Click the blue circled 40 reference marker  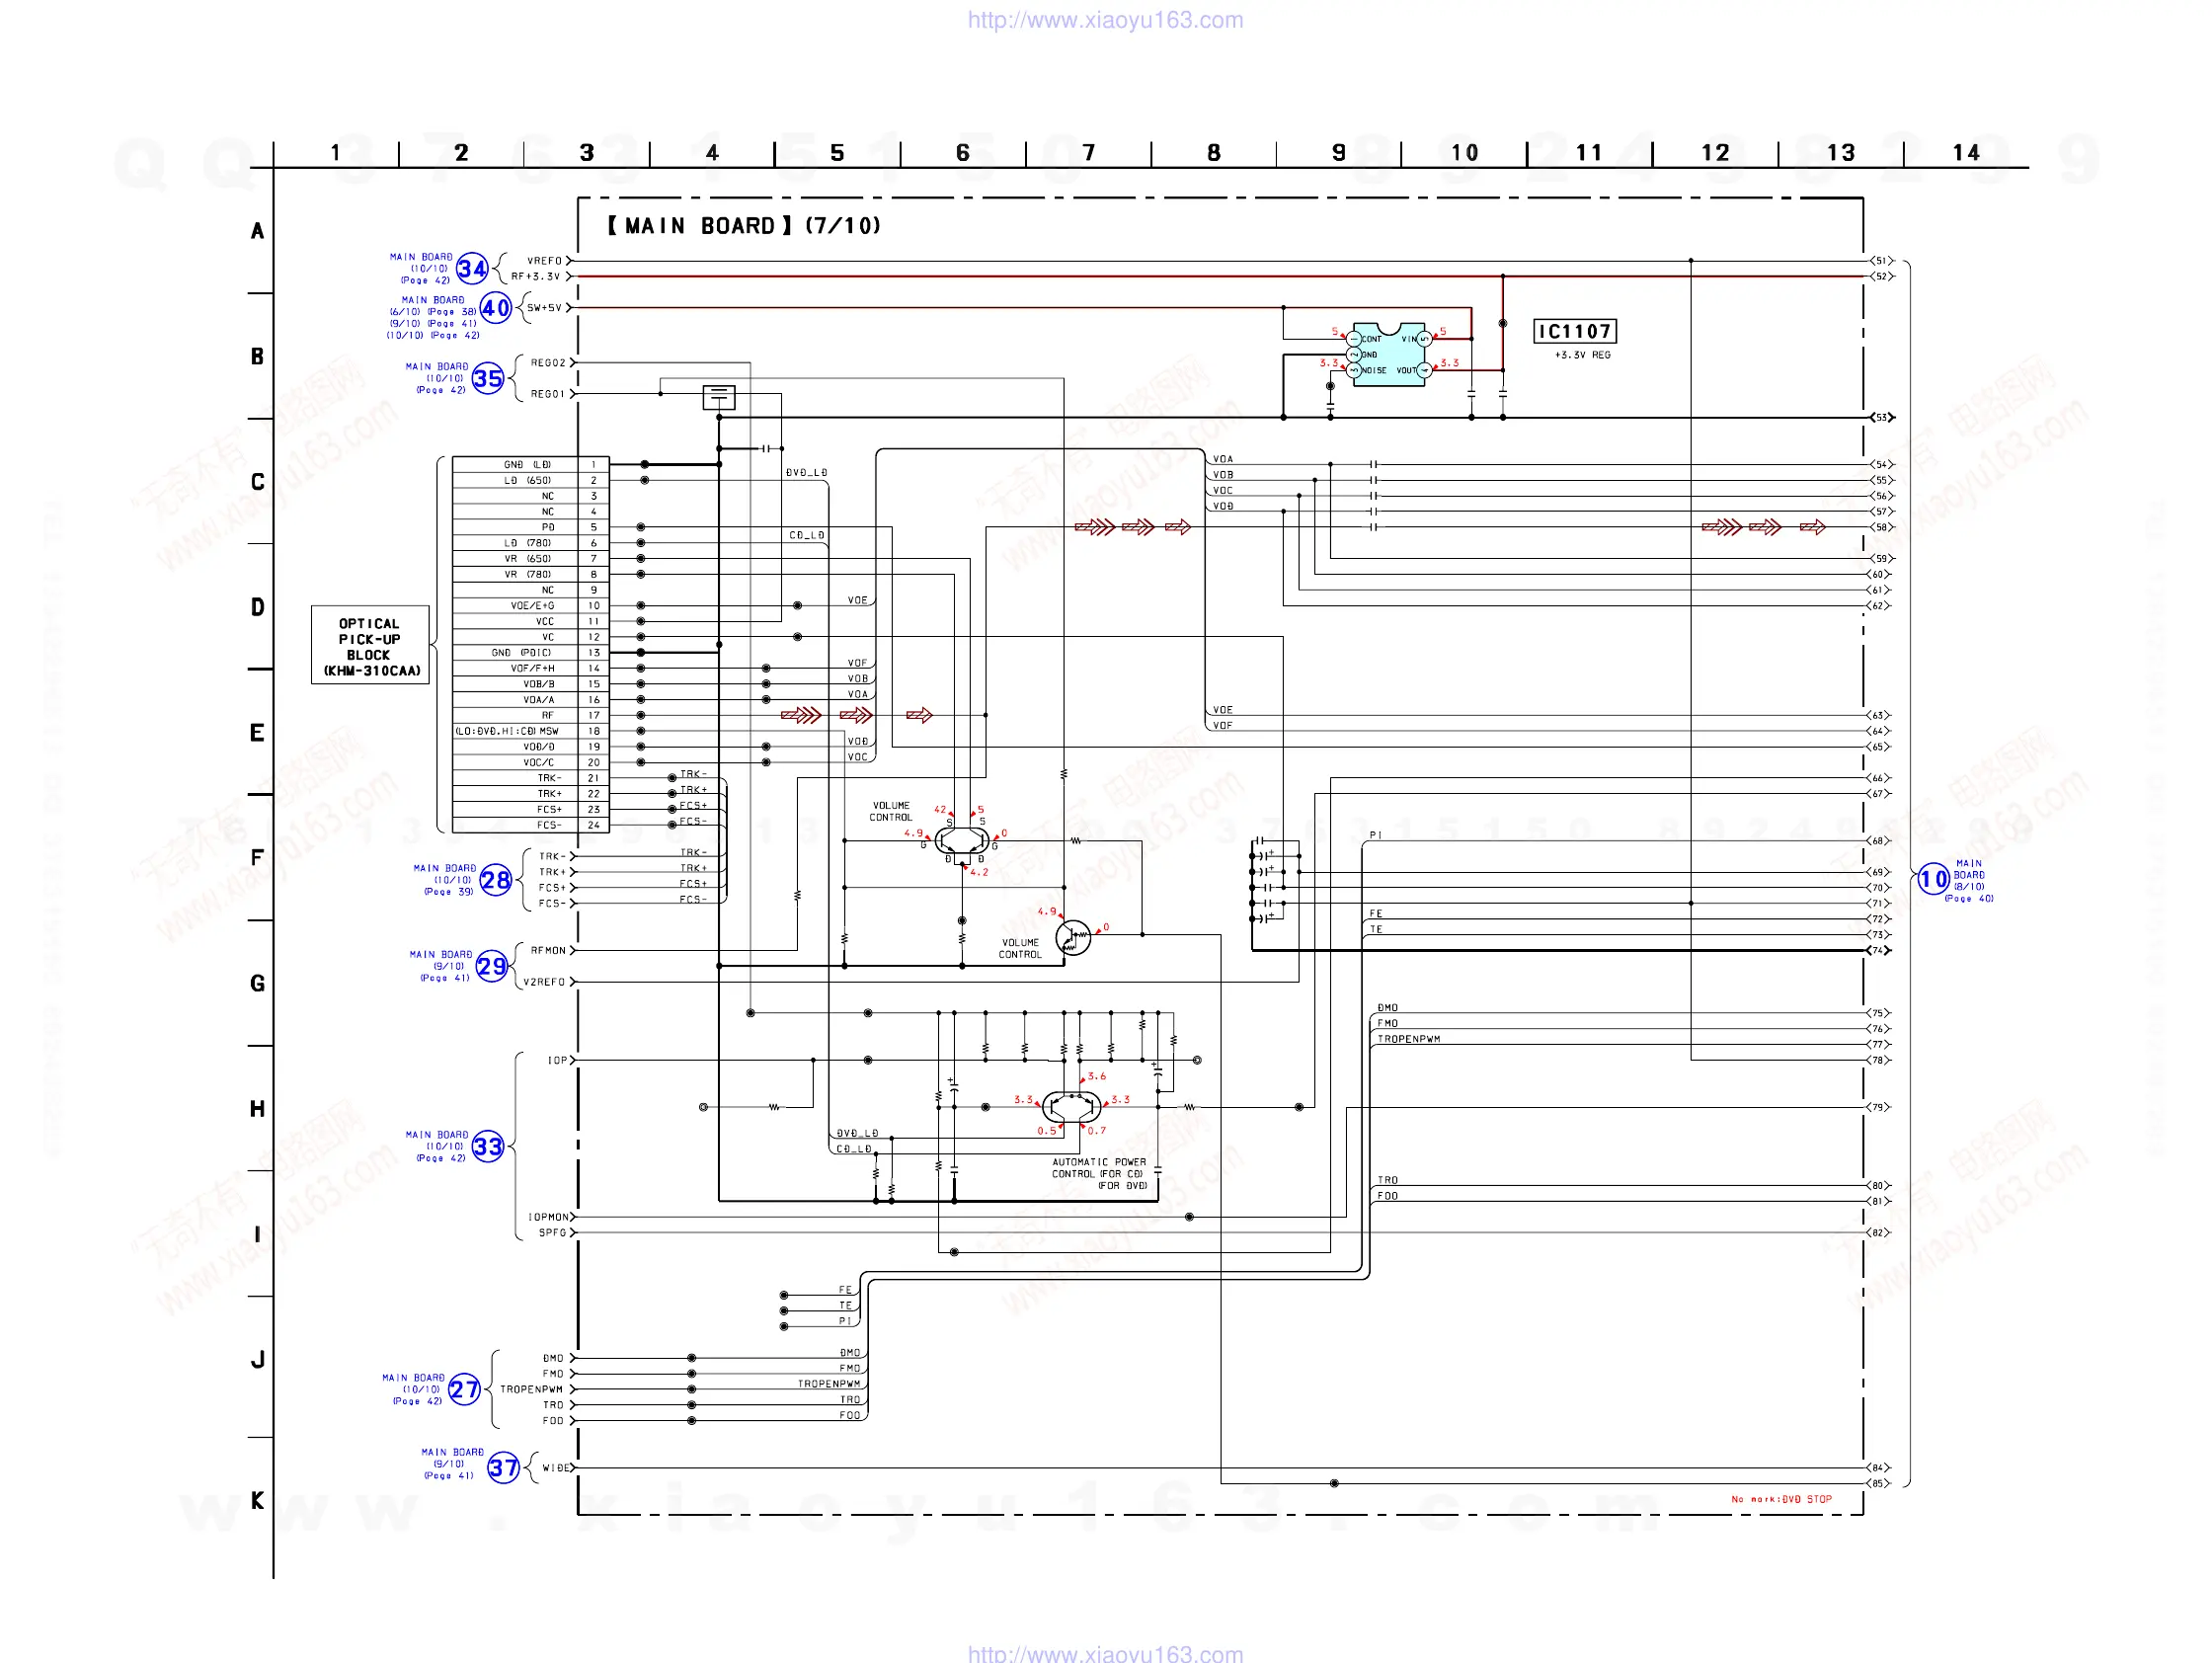coord(495,307)
